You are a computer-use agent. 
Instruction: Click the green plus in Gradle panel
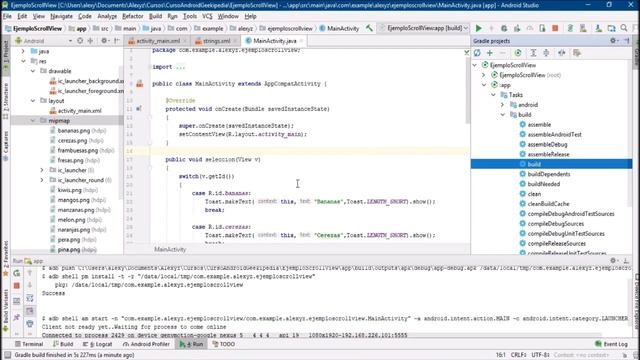tap(489, 53)
